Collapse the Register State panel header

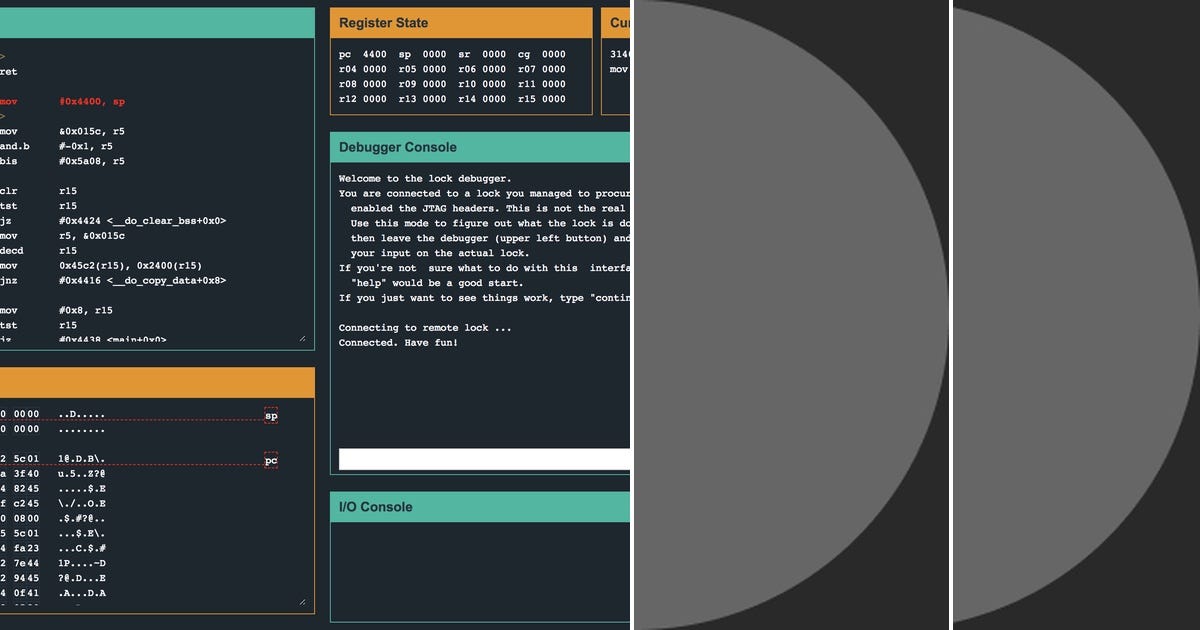tap(462, 22)
